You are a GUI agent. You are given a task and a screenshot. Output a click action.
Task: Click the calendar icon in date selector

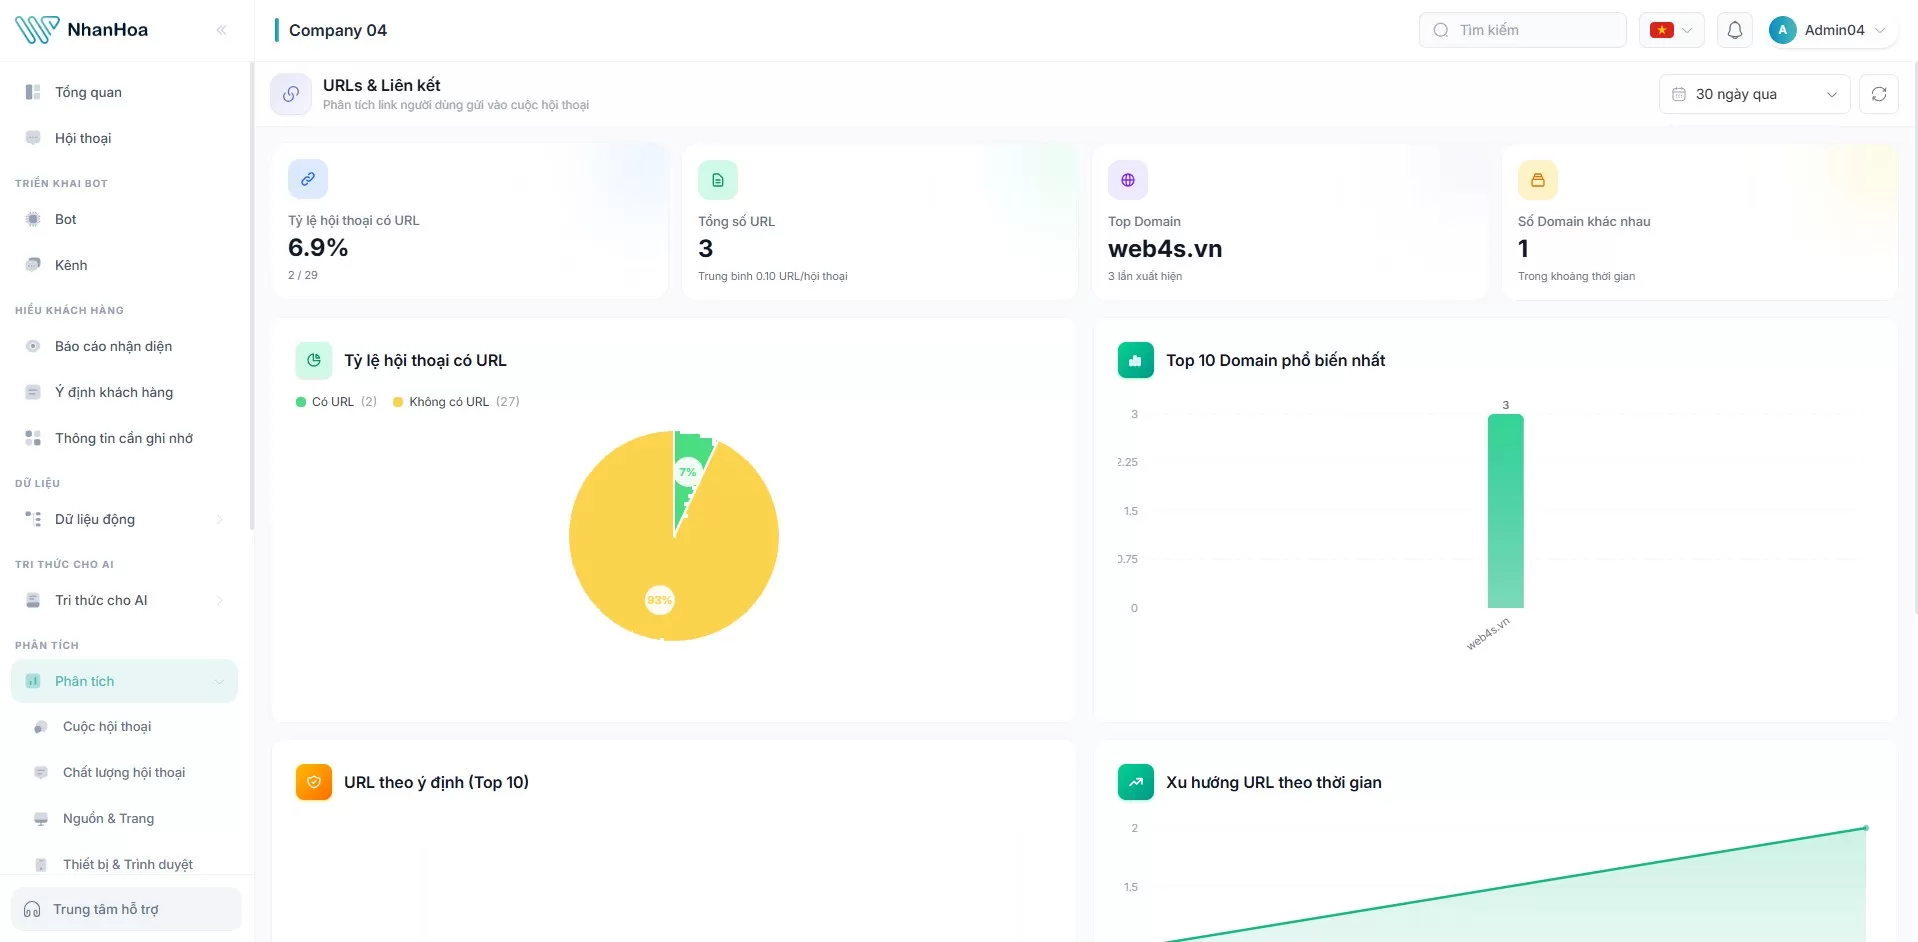point(1679,94)
